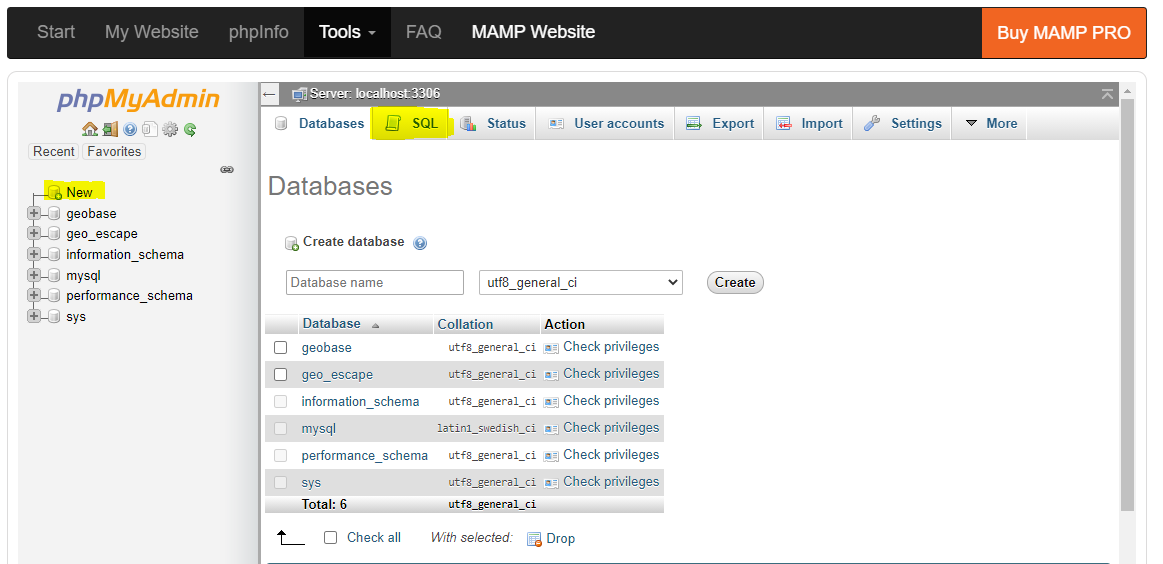Expand the mysql tree node
1163x564 pixels.
click(x=33, y=275)
